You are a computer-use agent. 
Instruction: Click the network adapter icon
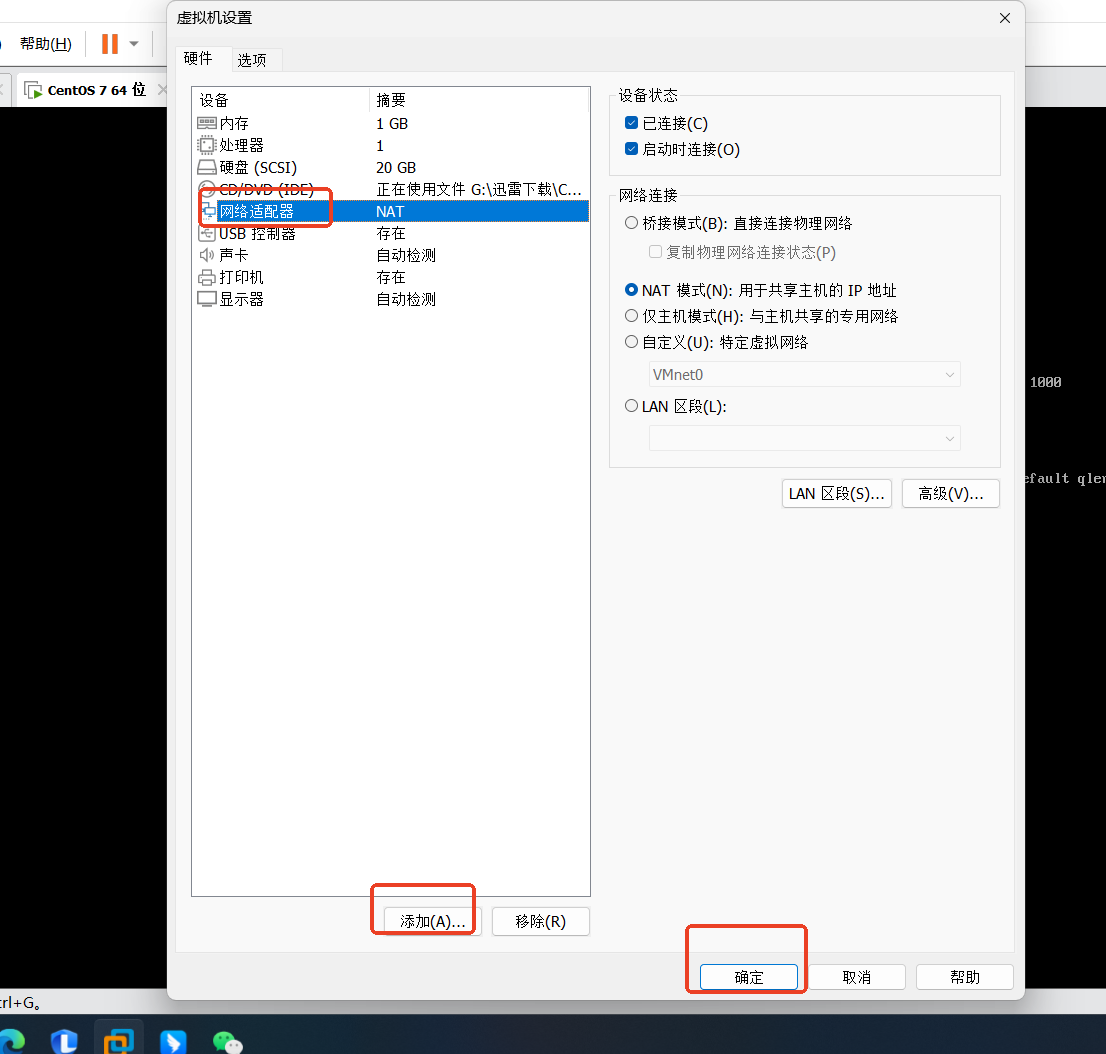pos(209,211)
